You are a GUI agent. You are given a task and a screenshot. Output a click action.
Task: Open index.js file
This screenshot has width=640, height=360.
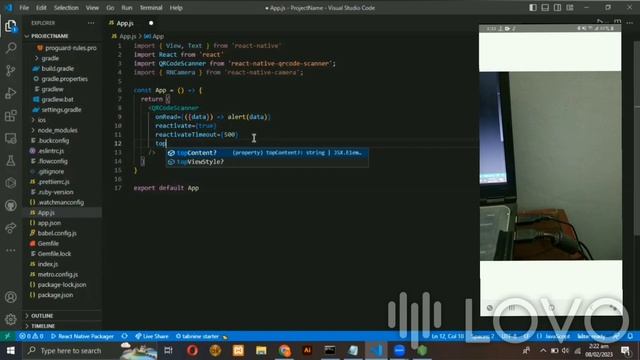click(x=47, y=264)
